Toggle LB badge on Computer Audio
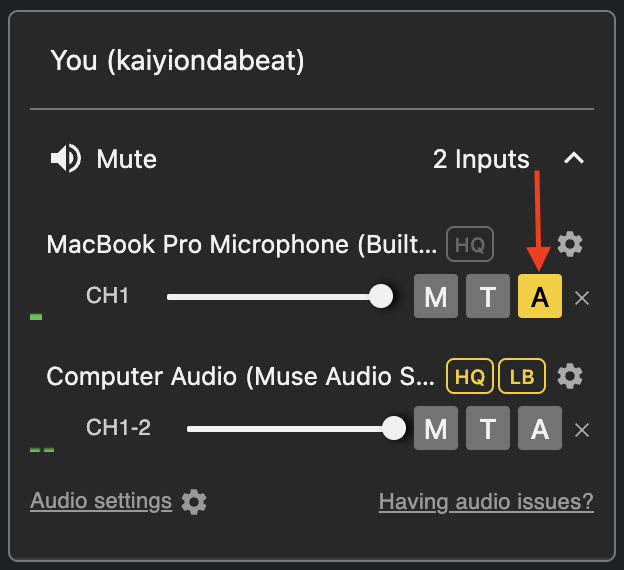The image size is (624, 570). click(x=522, y=376)
